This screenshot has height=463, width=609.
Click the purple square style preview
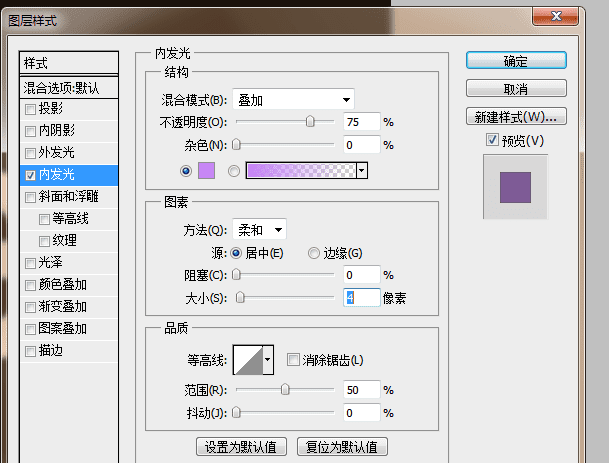click(x=515, y=187)
